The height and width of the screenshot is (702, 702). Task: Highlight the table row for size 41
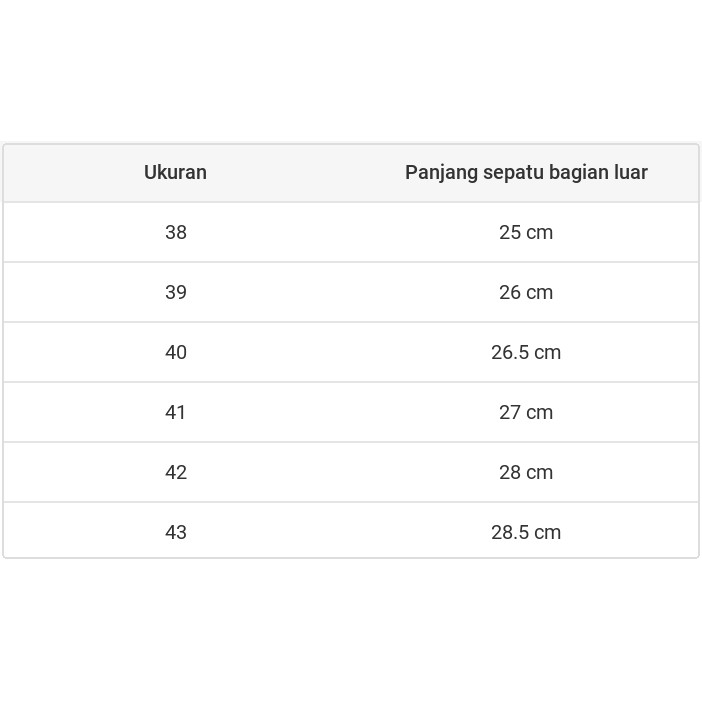pyautogui.click(x=350, y=412)
